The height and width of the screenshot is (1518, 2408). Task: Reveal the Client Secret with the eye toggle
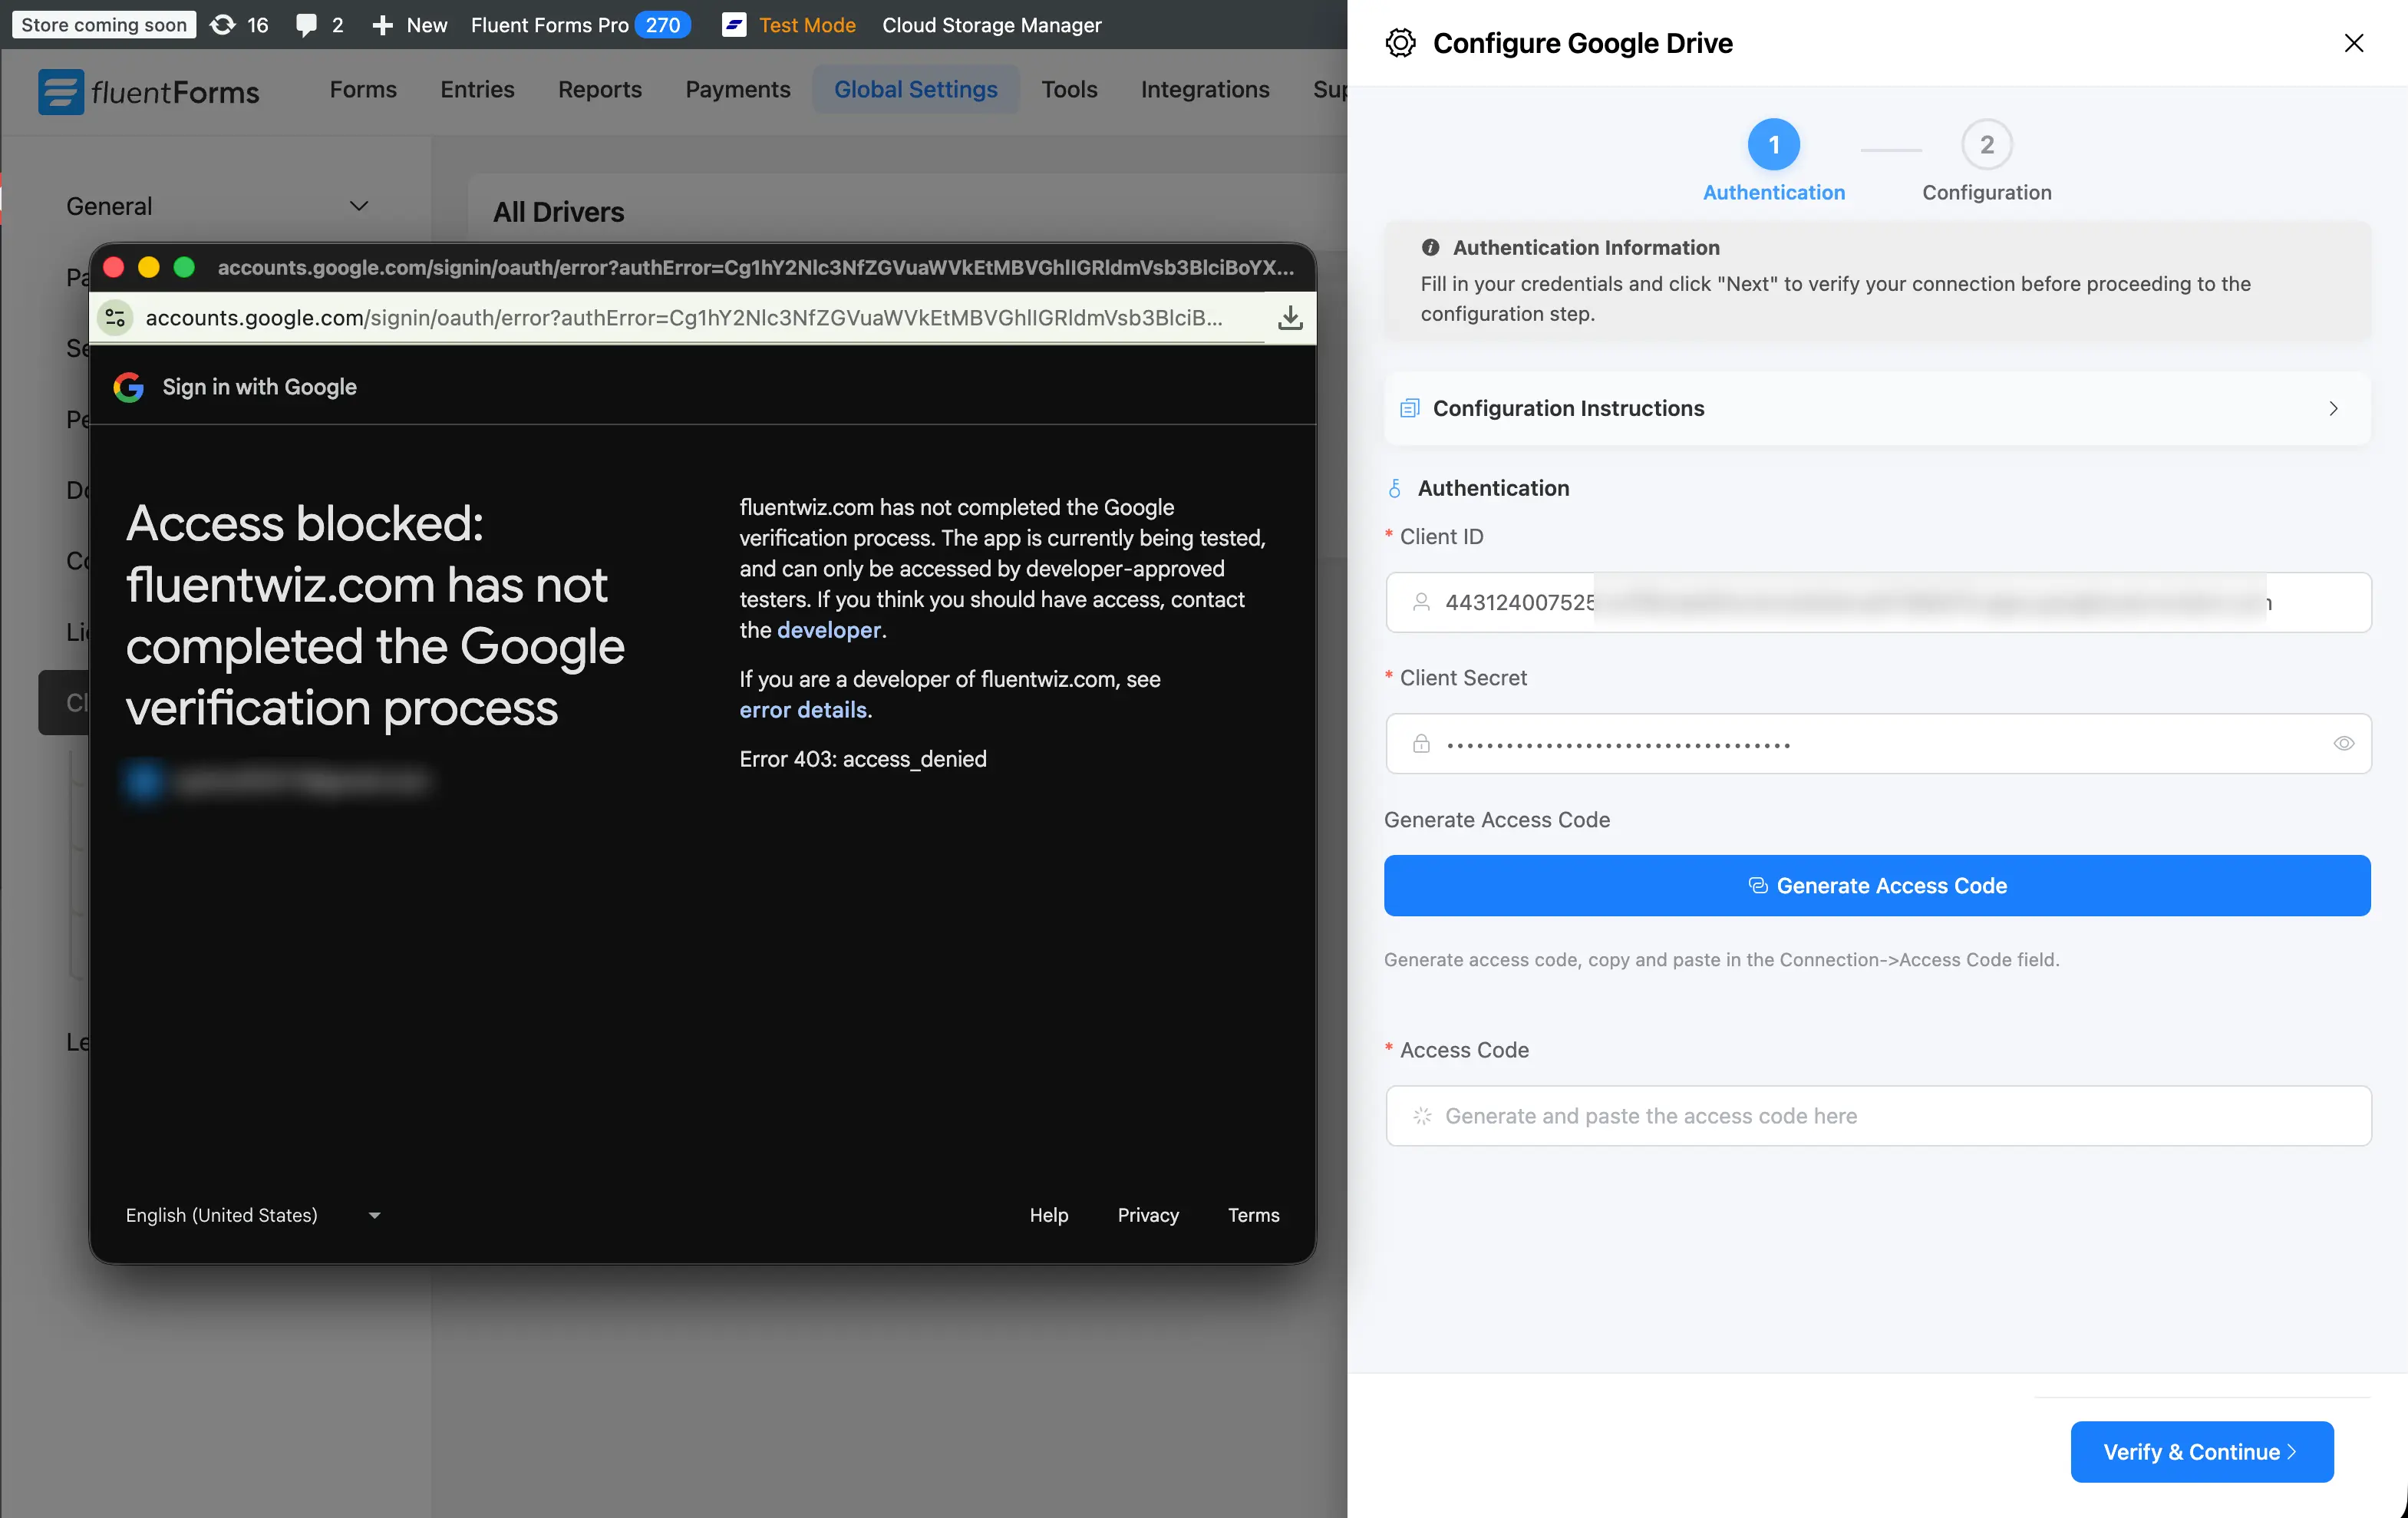(x=2344, y=744)
